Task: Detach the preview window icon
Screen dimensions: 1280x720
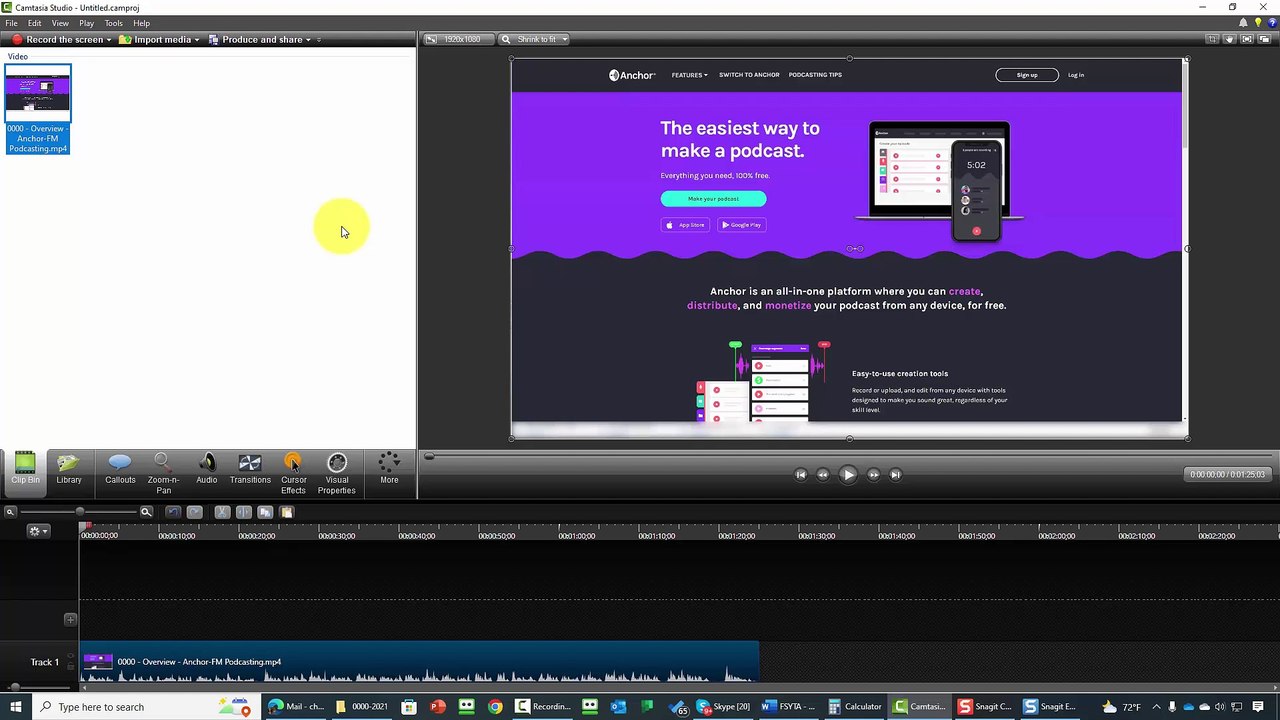Action: point(1264,39)
